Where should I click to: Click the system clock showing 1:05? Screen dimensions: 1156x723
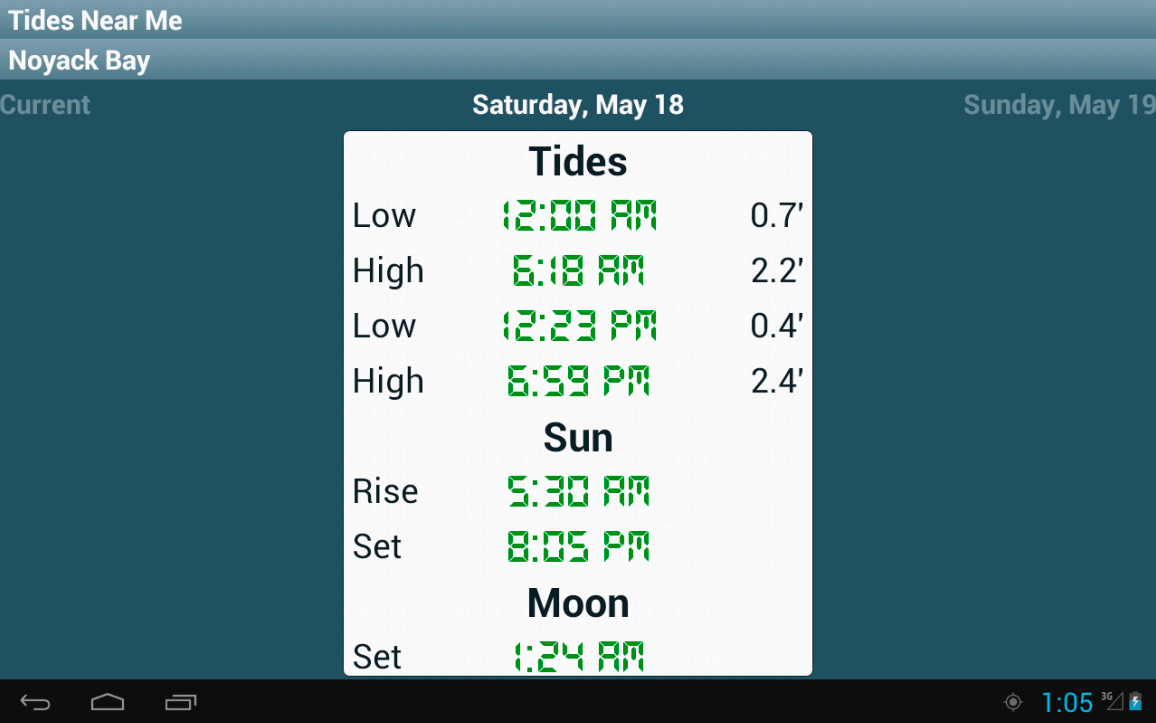point(1067,703)
